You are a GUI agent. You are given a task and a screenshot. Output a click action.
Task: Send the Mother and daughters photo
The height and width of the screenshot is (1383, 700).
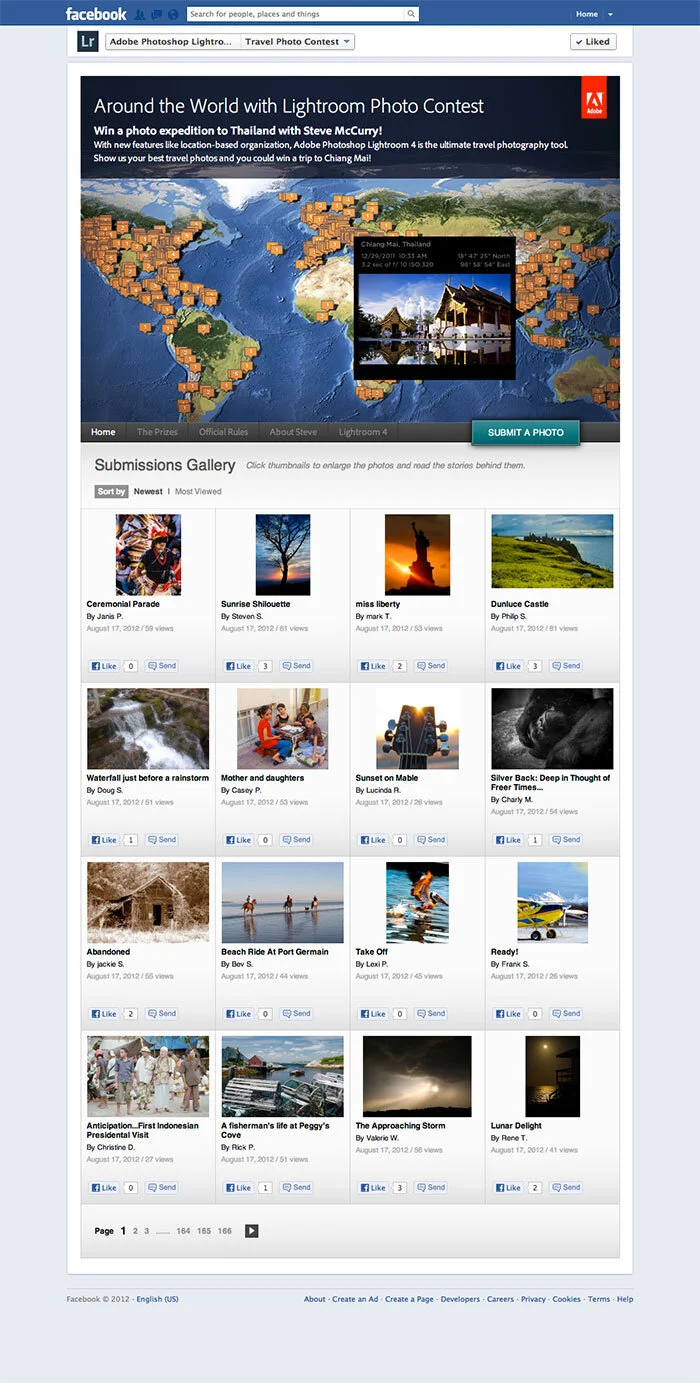(x=297, y=840)
